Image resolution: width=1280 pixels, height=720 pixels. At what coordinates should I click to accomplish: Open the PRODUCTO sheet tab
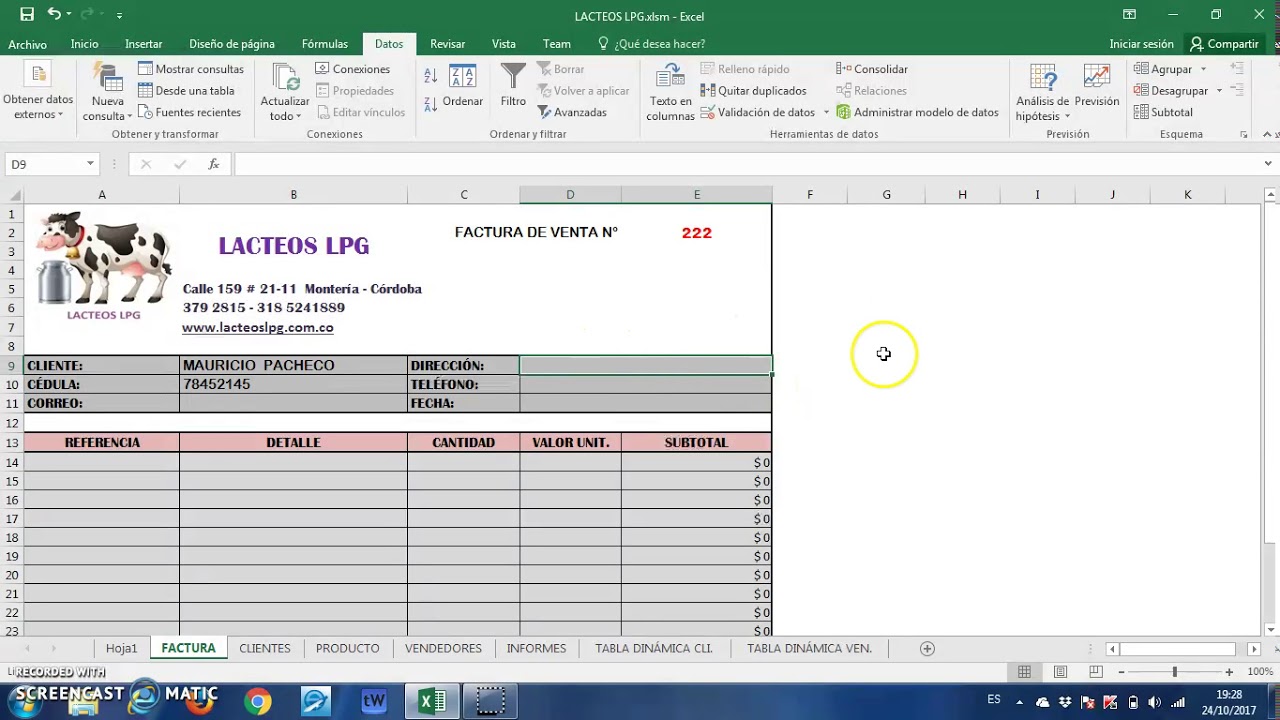click(x=347, y=648)
